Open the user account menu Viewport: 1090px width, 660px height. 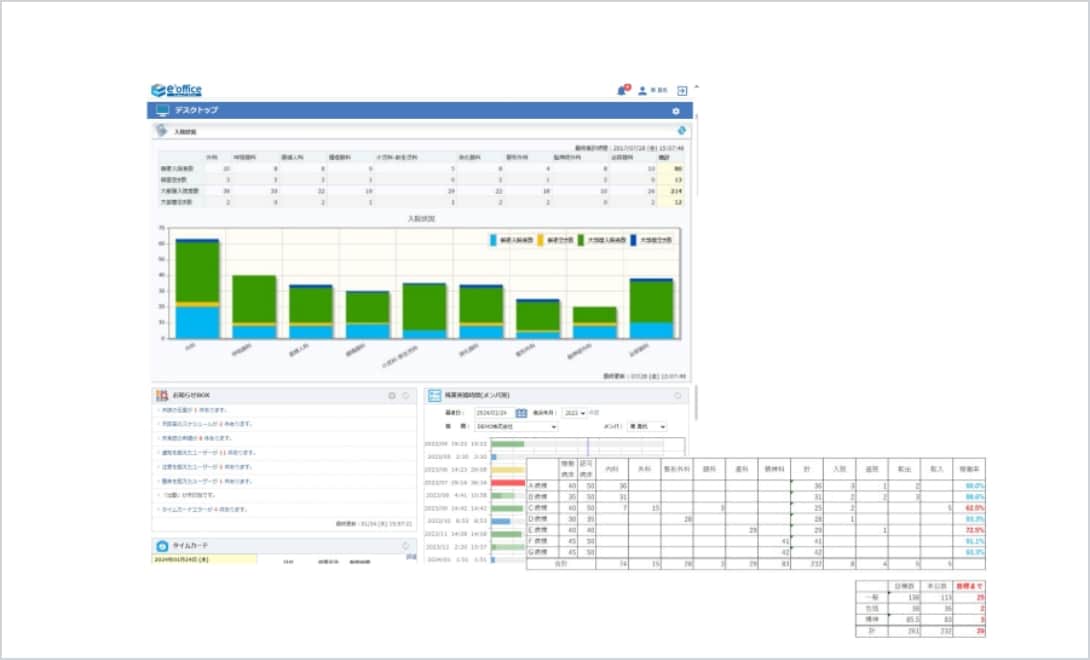point(653,90)
